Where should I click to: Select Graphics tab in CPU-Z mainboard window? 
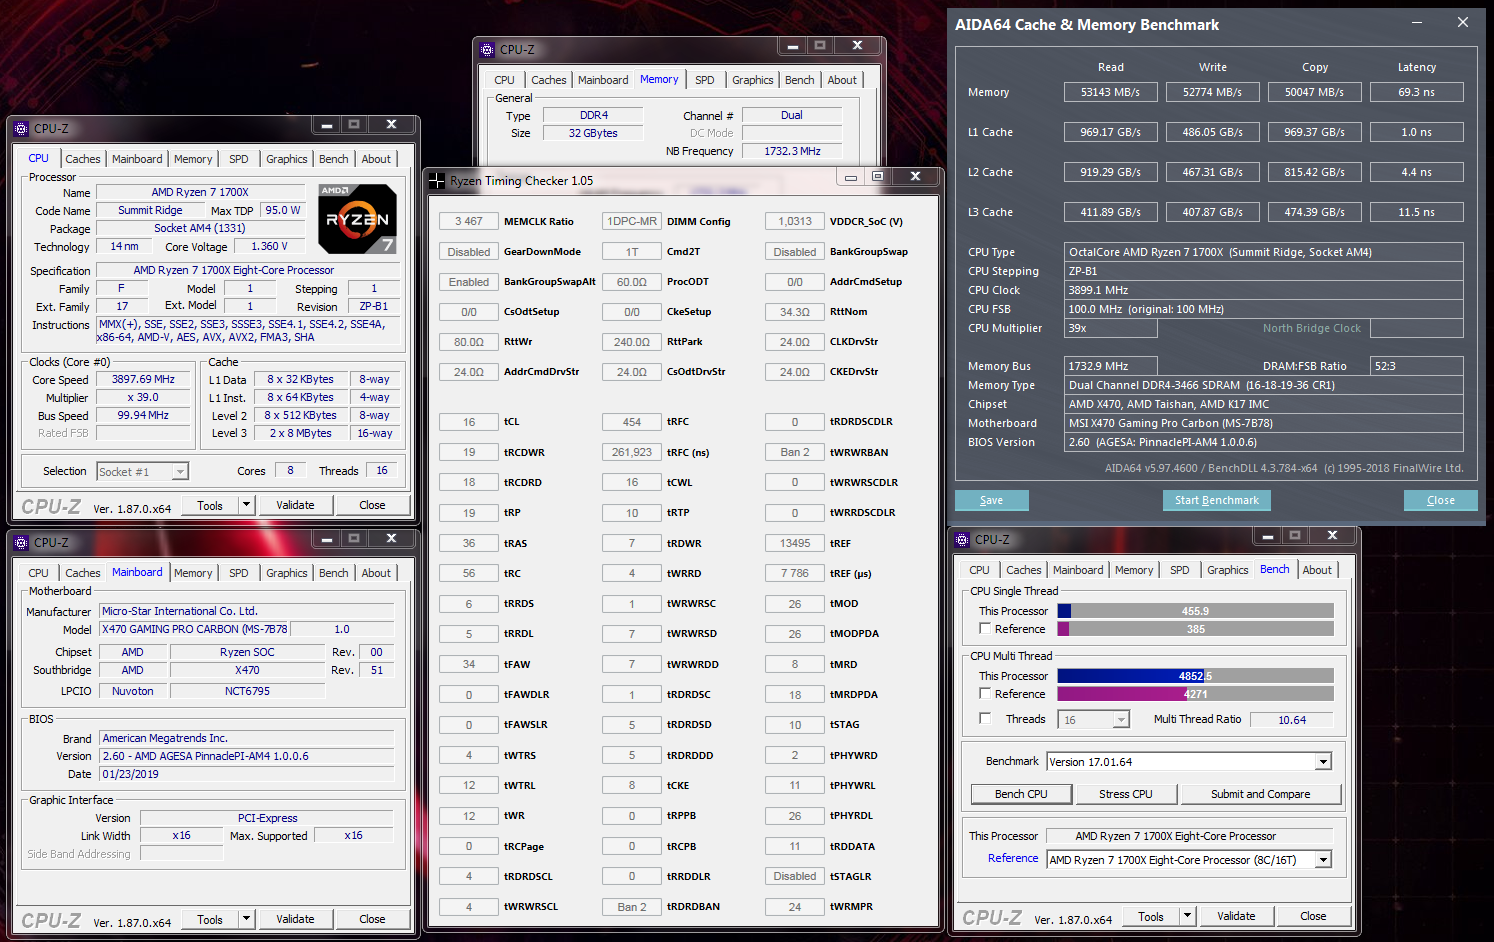tap(287, 573)
